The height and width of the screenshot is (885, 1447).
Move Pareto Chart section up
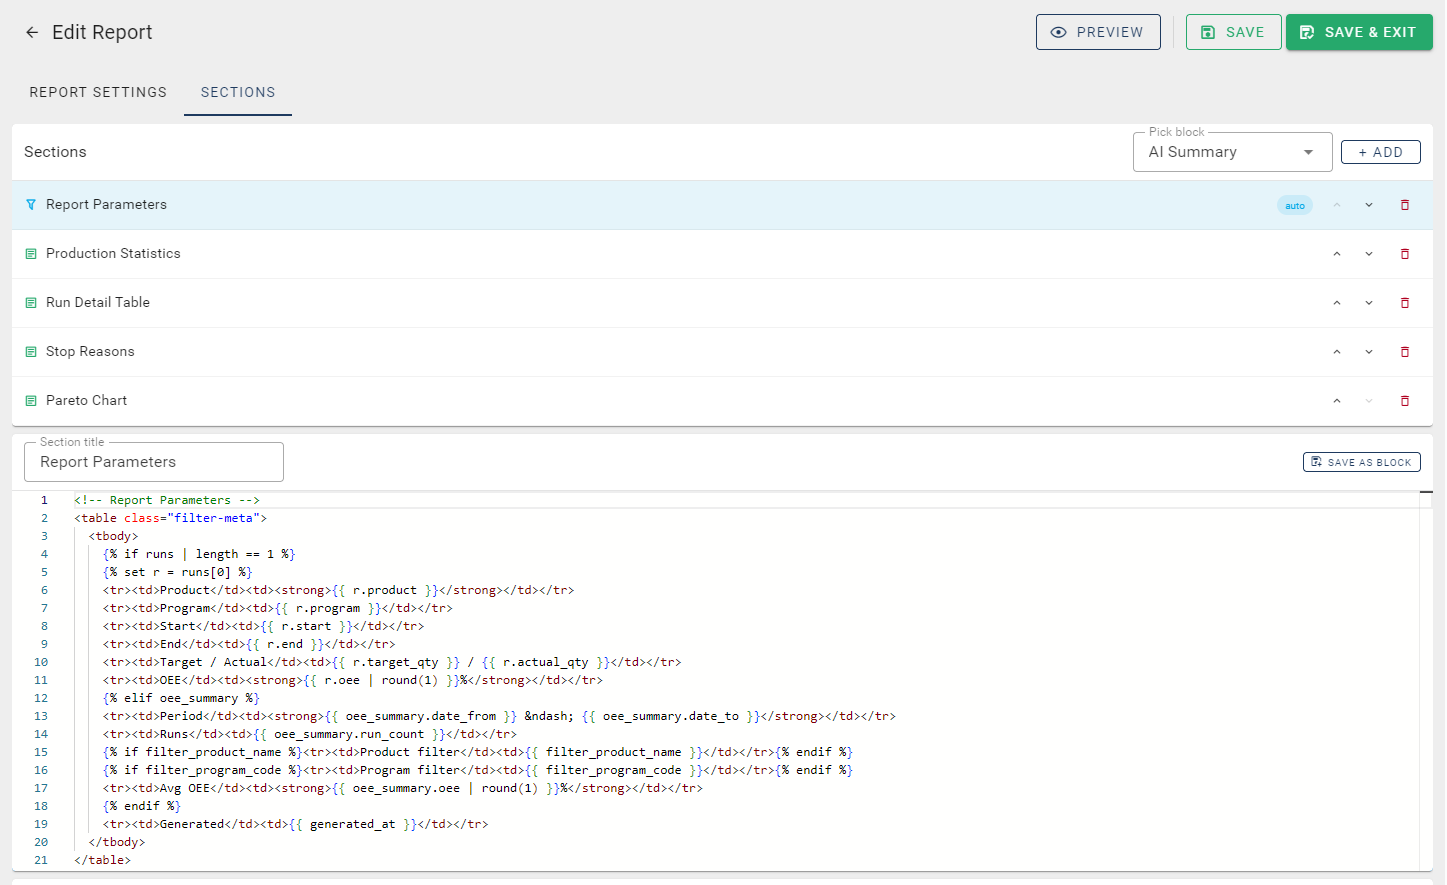pyautogui.click(x=1337, y=401)
